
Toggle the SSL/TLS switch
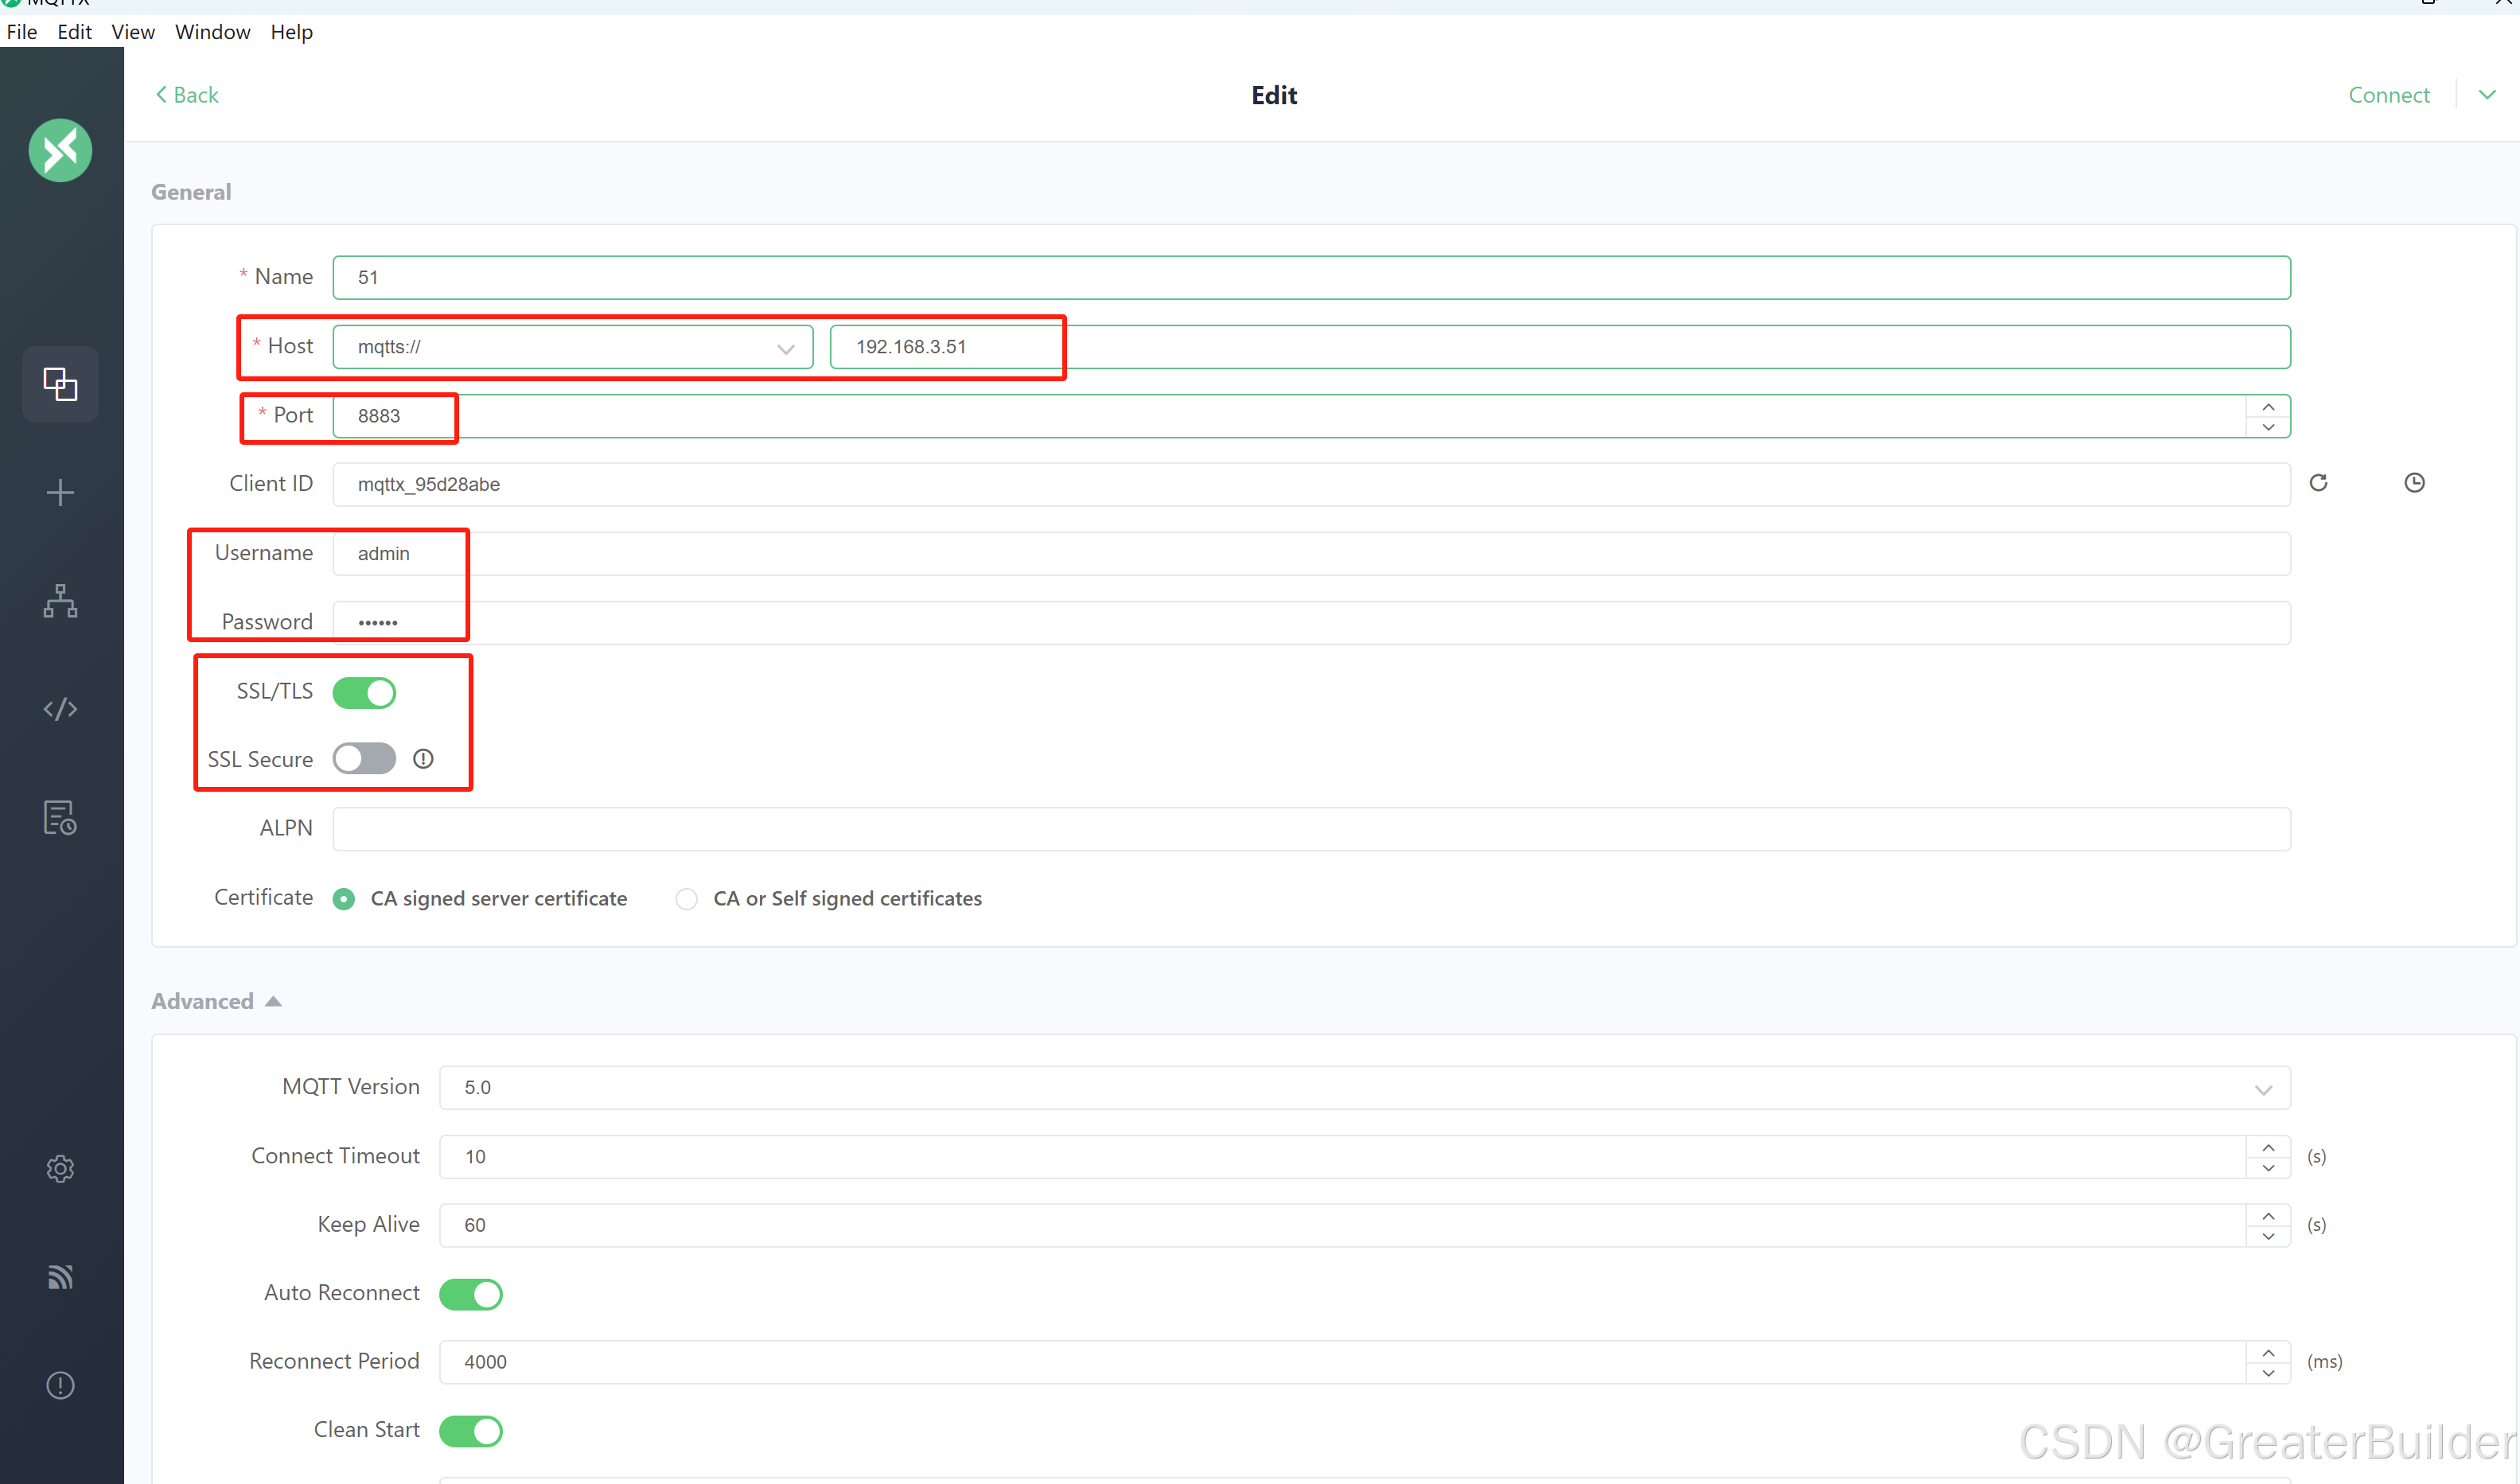pyautogui.click(x=364, y=692)
